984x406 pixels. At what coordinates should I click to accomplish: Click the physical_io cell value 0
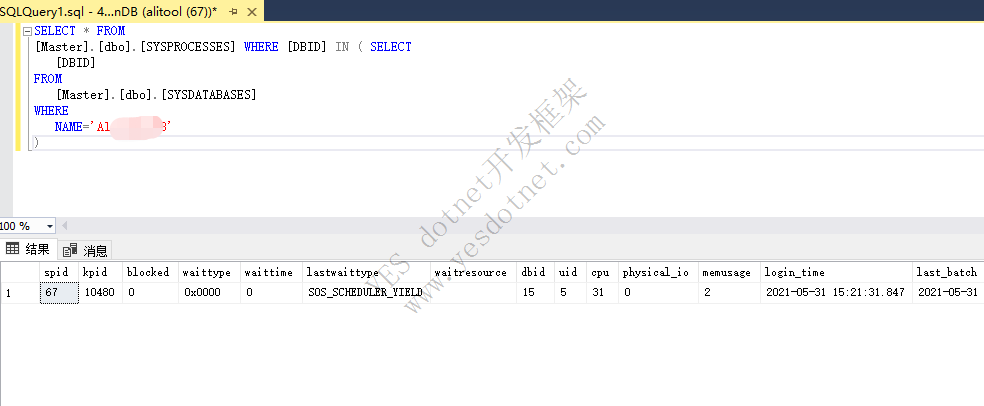658,292
